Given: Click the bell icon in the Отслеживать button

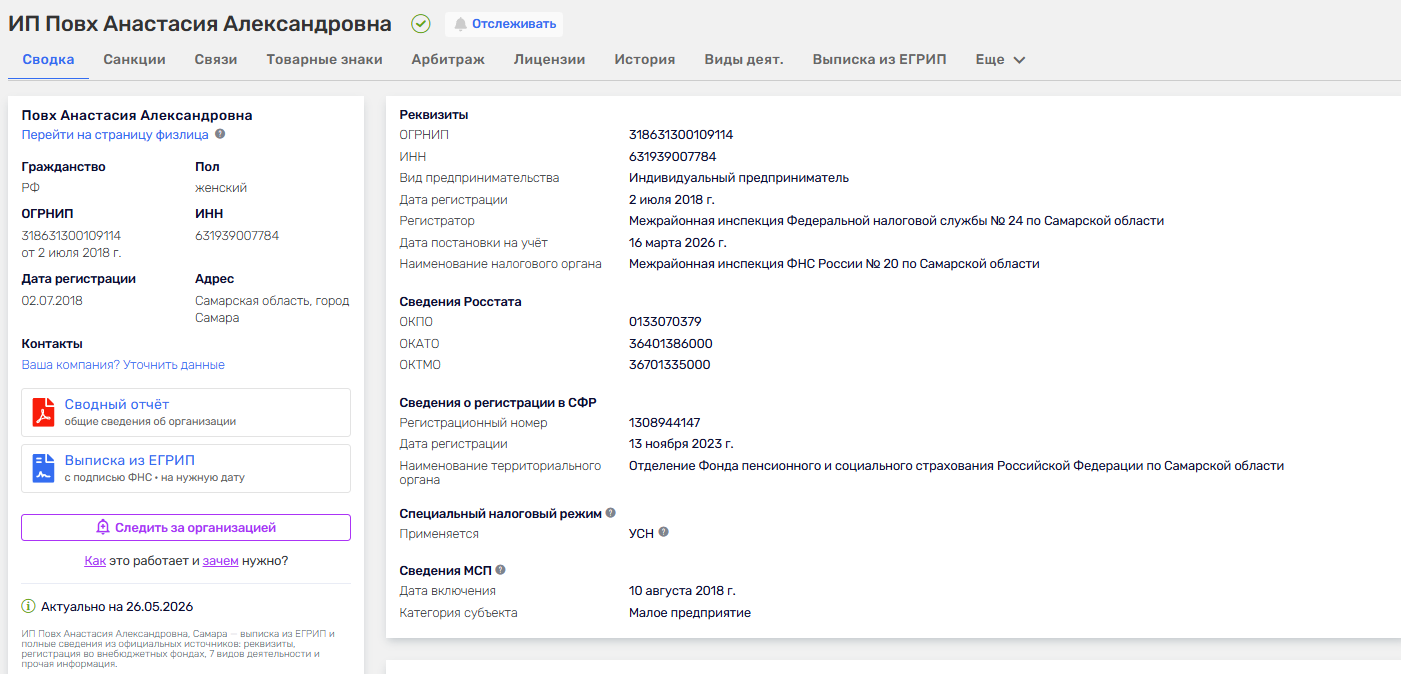Looking at the screenshot, I should [x=461, y=24].
